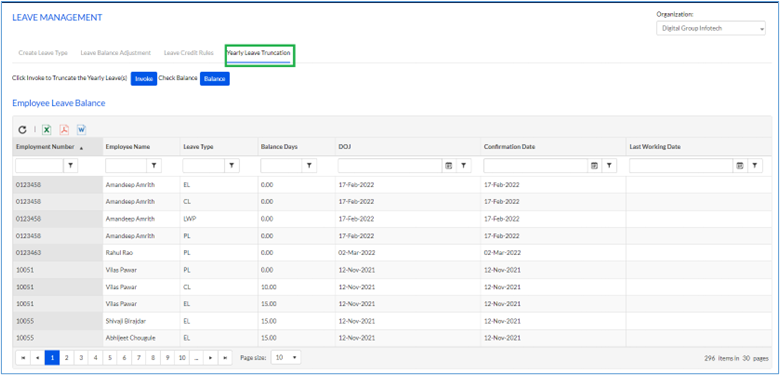Focus DOJ filter date field

(390, 166)
